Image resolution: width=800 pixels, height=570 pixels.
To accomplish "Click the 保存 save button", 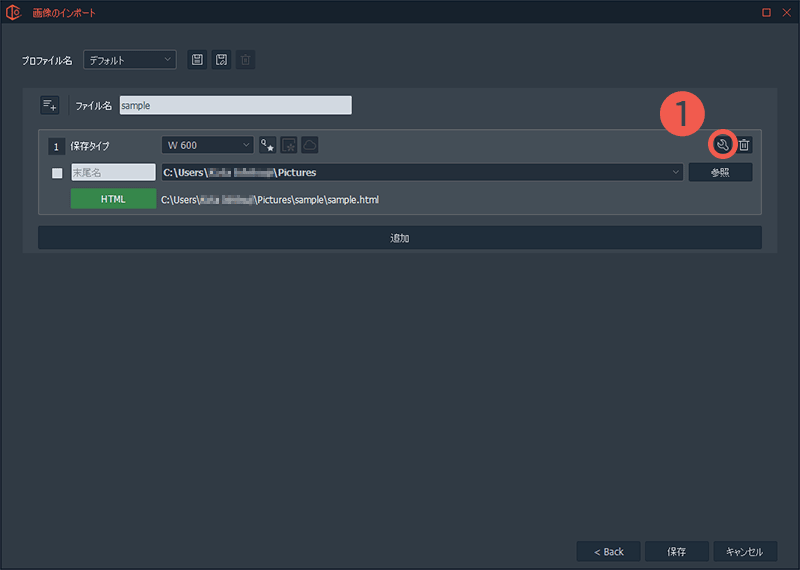I will 676,551.
